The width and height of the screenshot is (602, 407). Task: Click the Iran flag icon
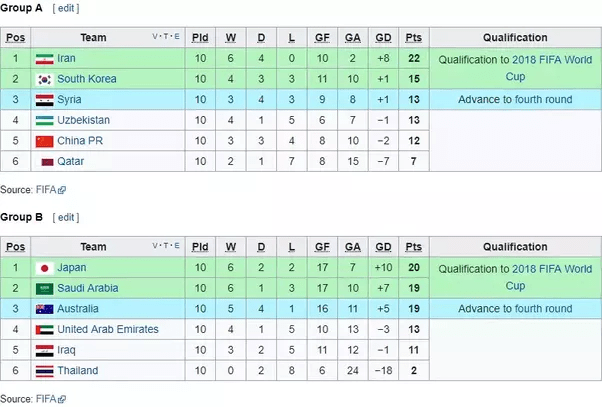[45, 59]
